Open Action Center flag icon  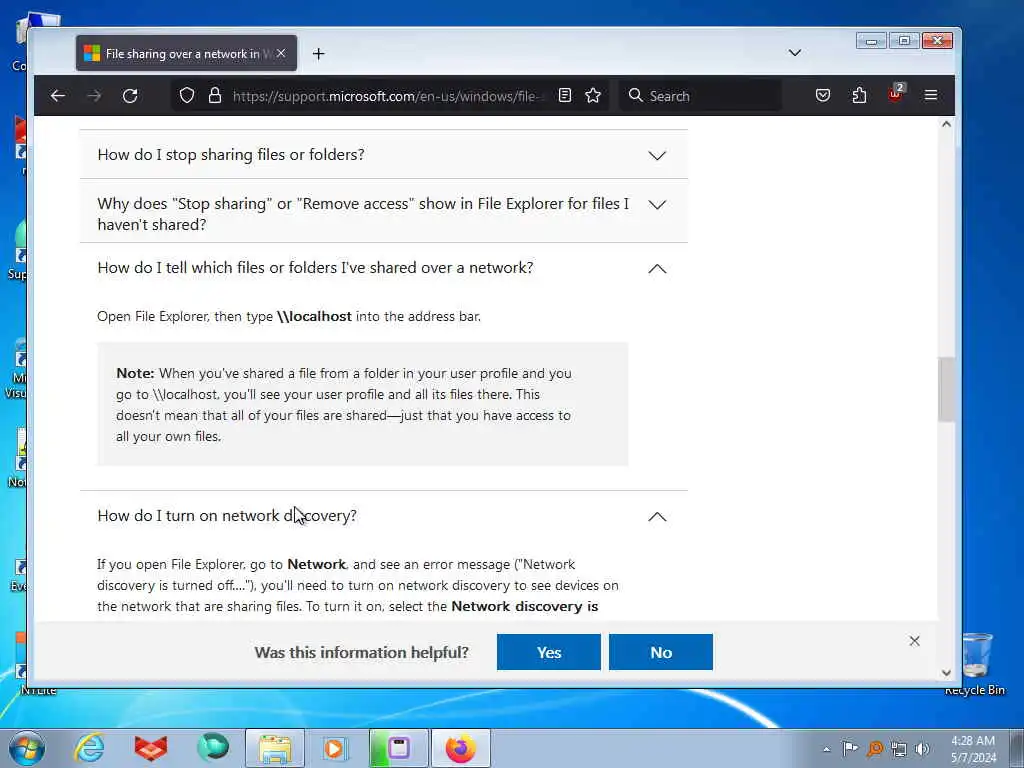pyautogui.click(x=850, y=748)
